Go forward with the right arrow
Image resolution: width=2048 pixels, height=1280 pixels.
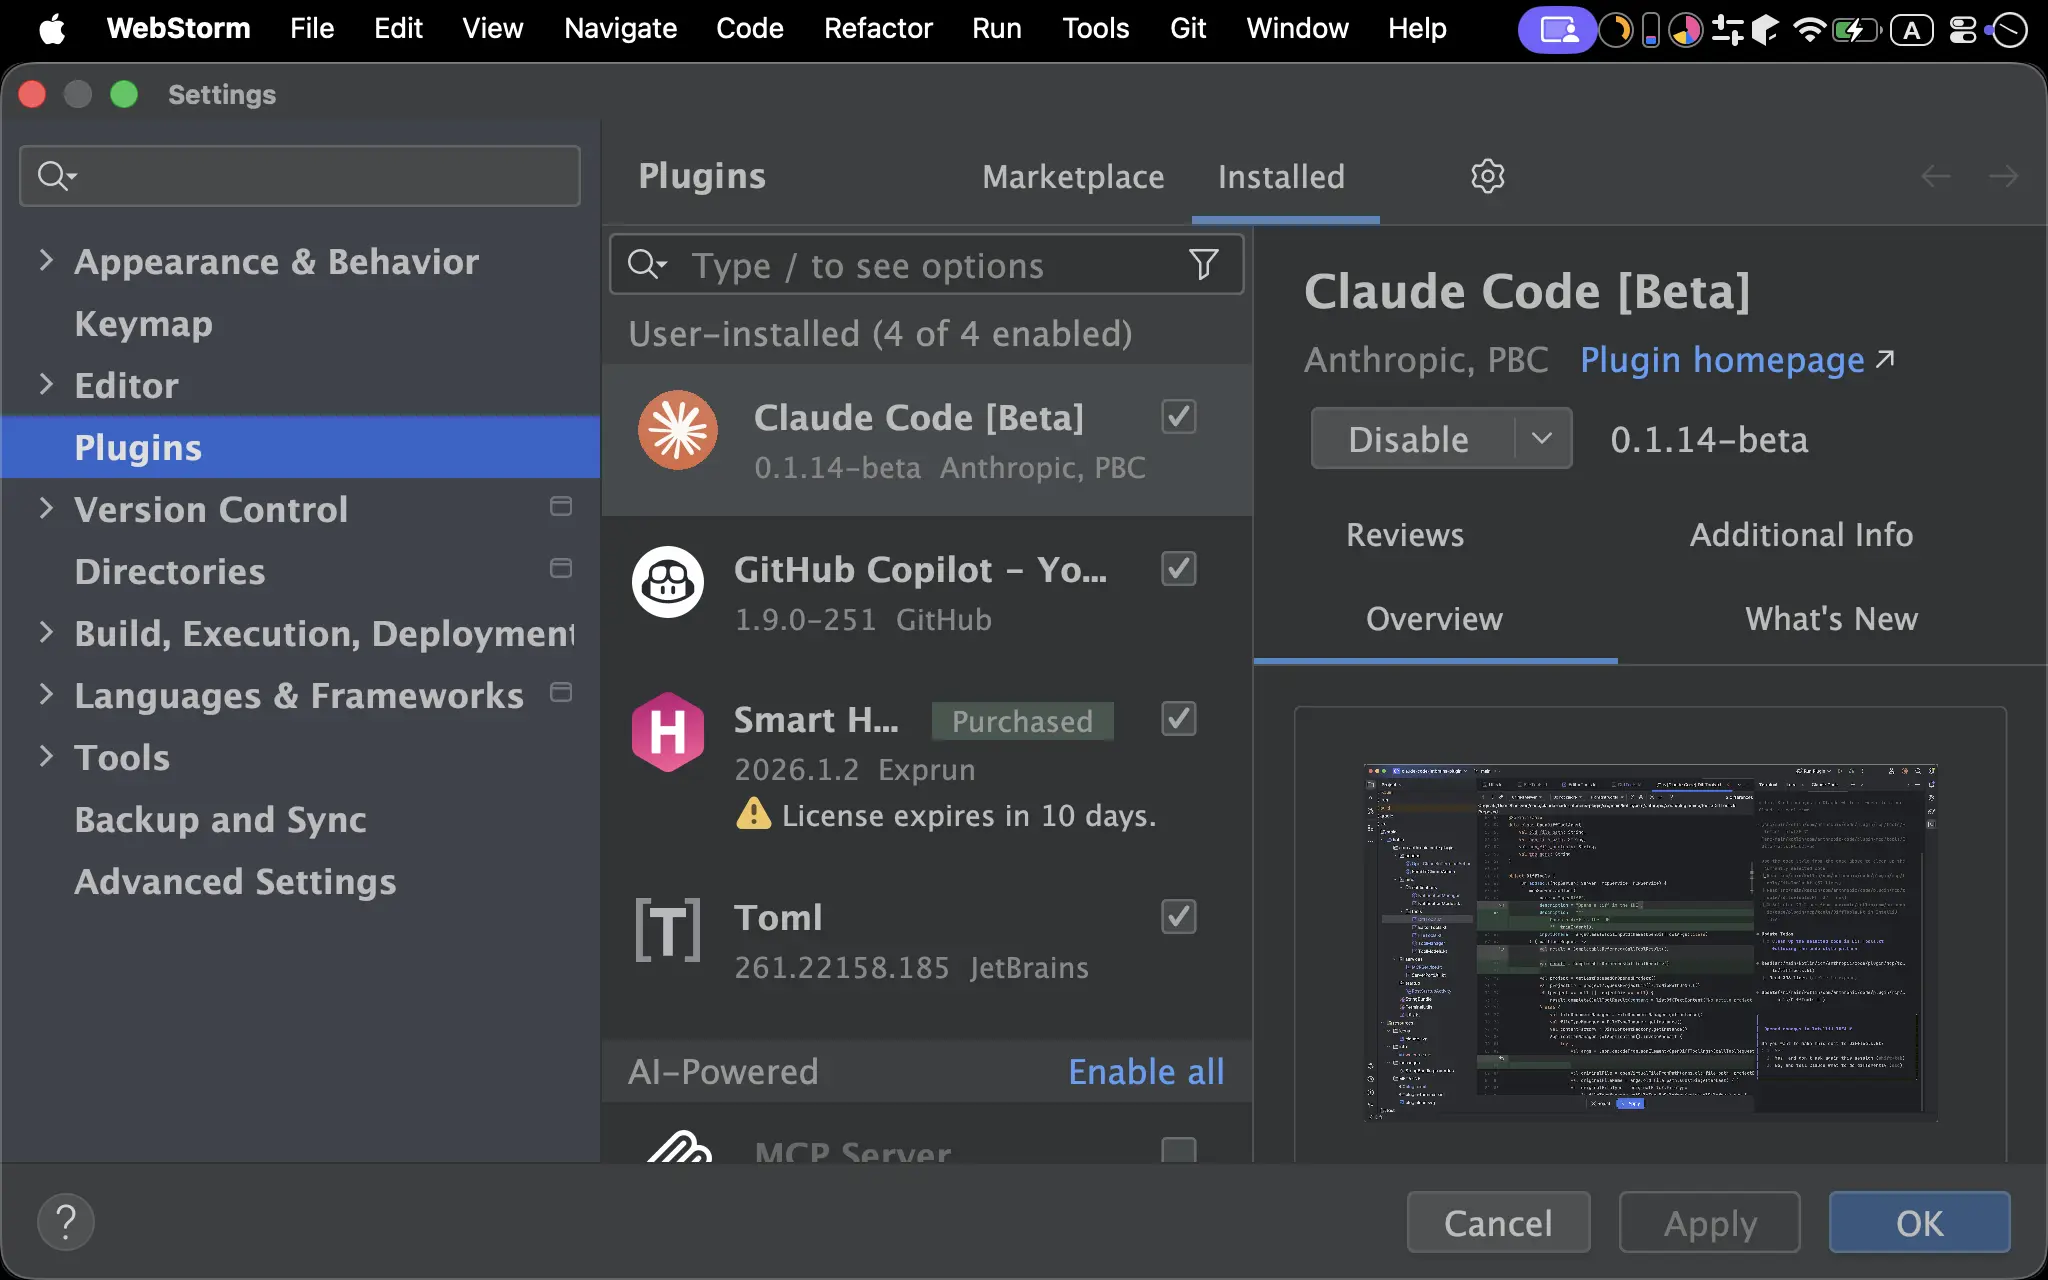click(2003, 177)
